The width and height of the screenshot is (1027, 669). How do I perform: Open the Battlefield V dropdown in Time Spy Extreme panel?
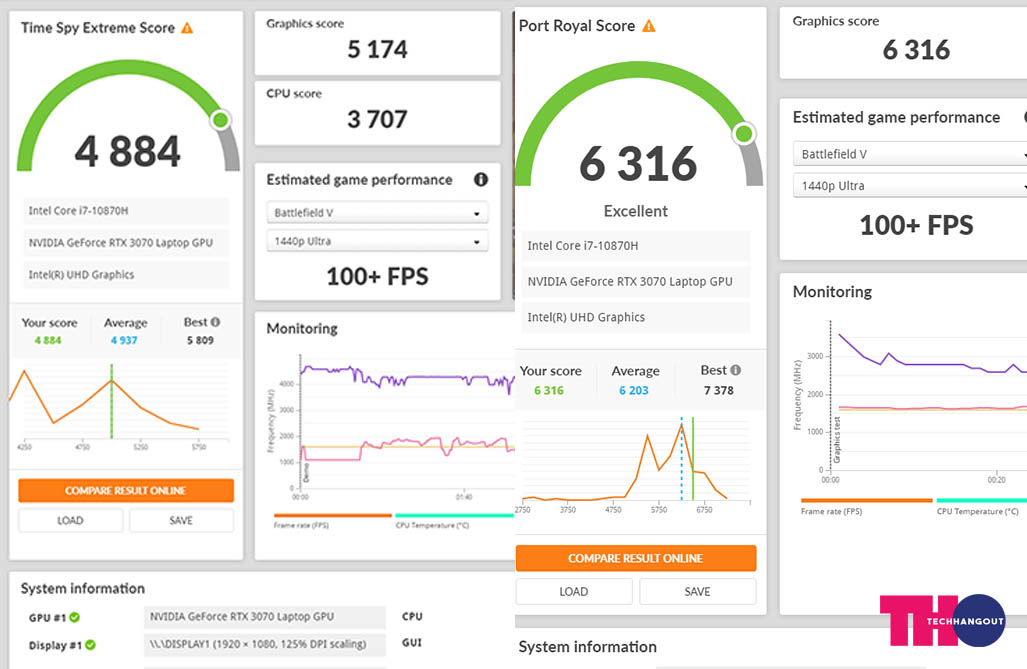377,212
